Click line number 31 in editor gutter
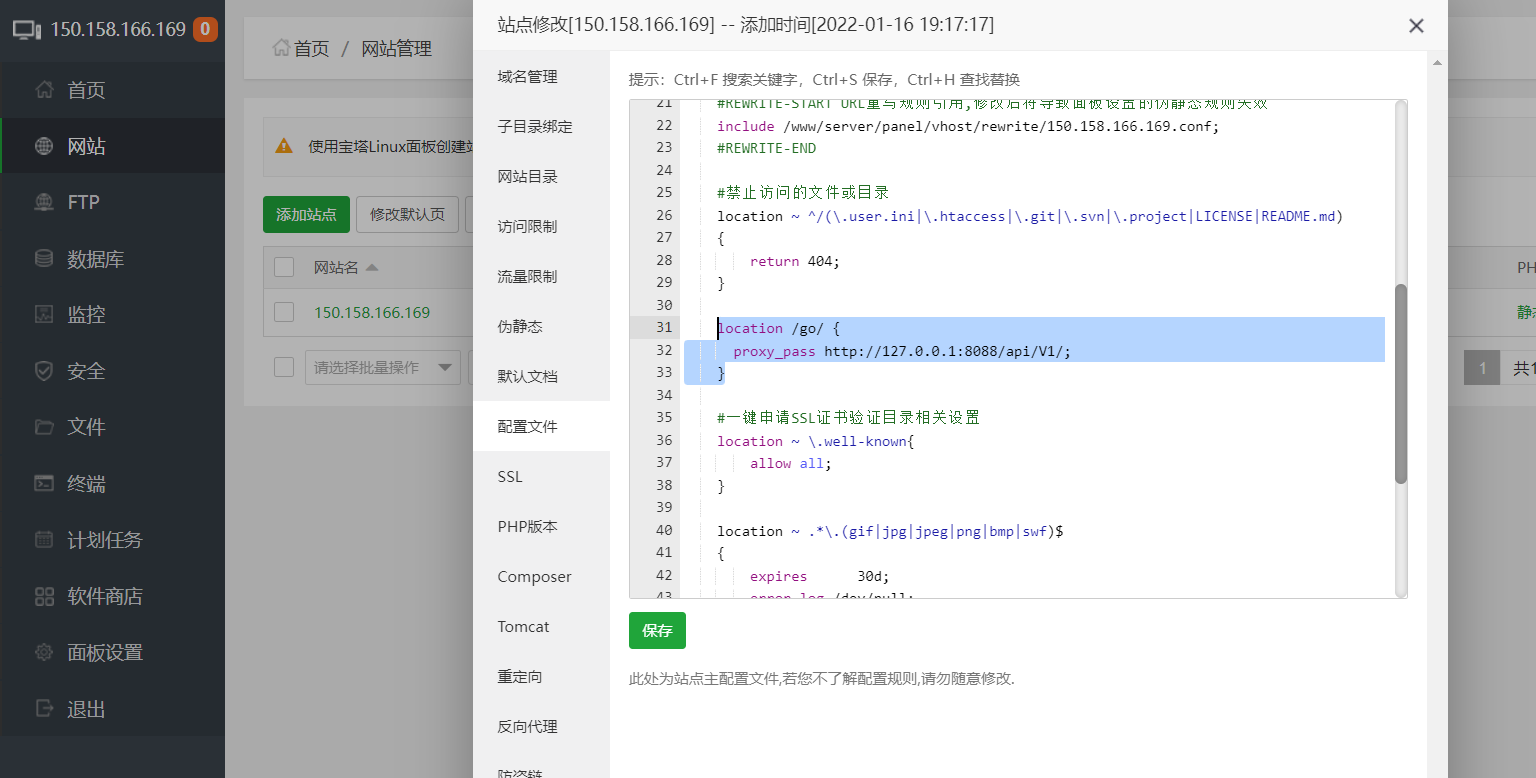Screen dimensions: 1536x778 click(664, 328)
